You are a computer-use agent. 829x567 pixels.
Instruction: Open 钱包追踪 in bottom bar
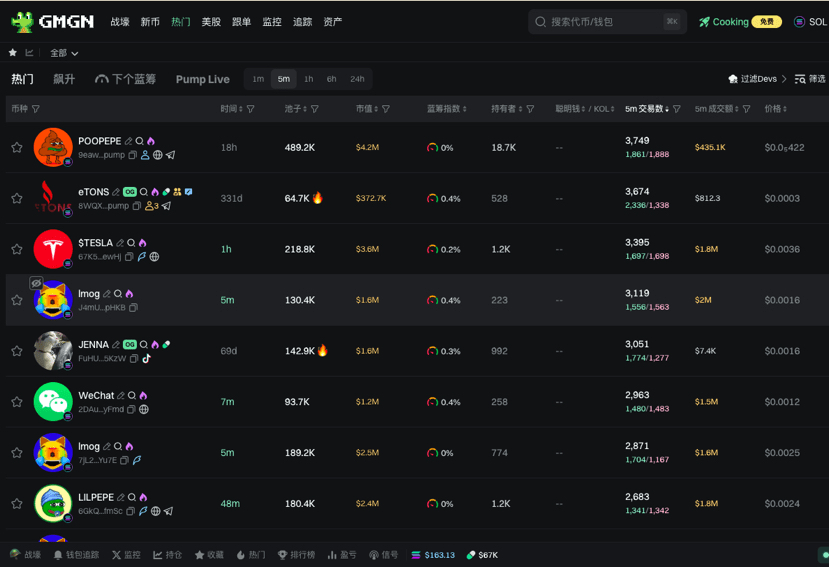pos(76,555)
